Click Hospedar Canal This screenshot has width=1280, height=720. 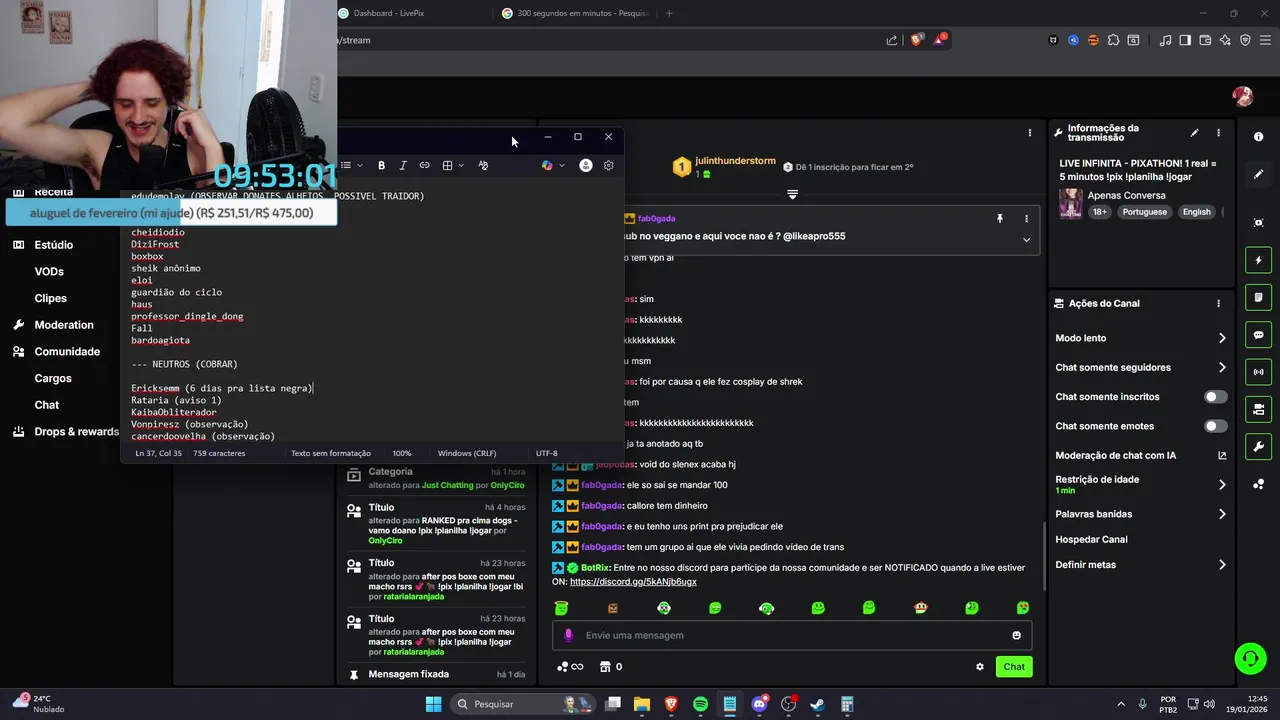point(1091,539)
